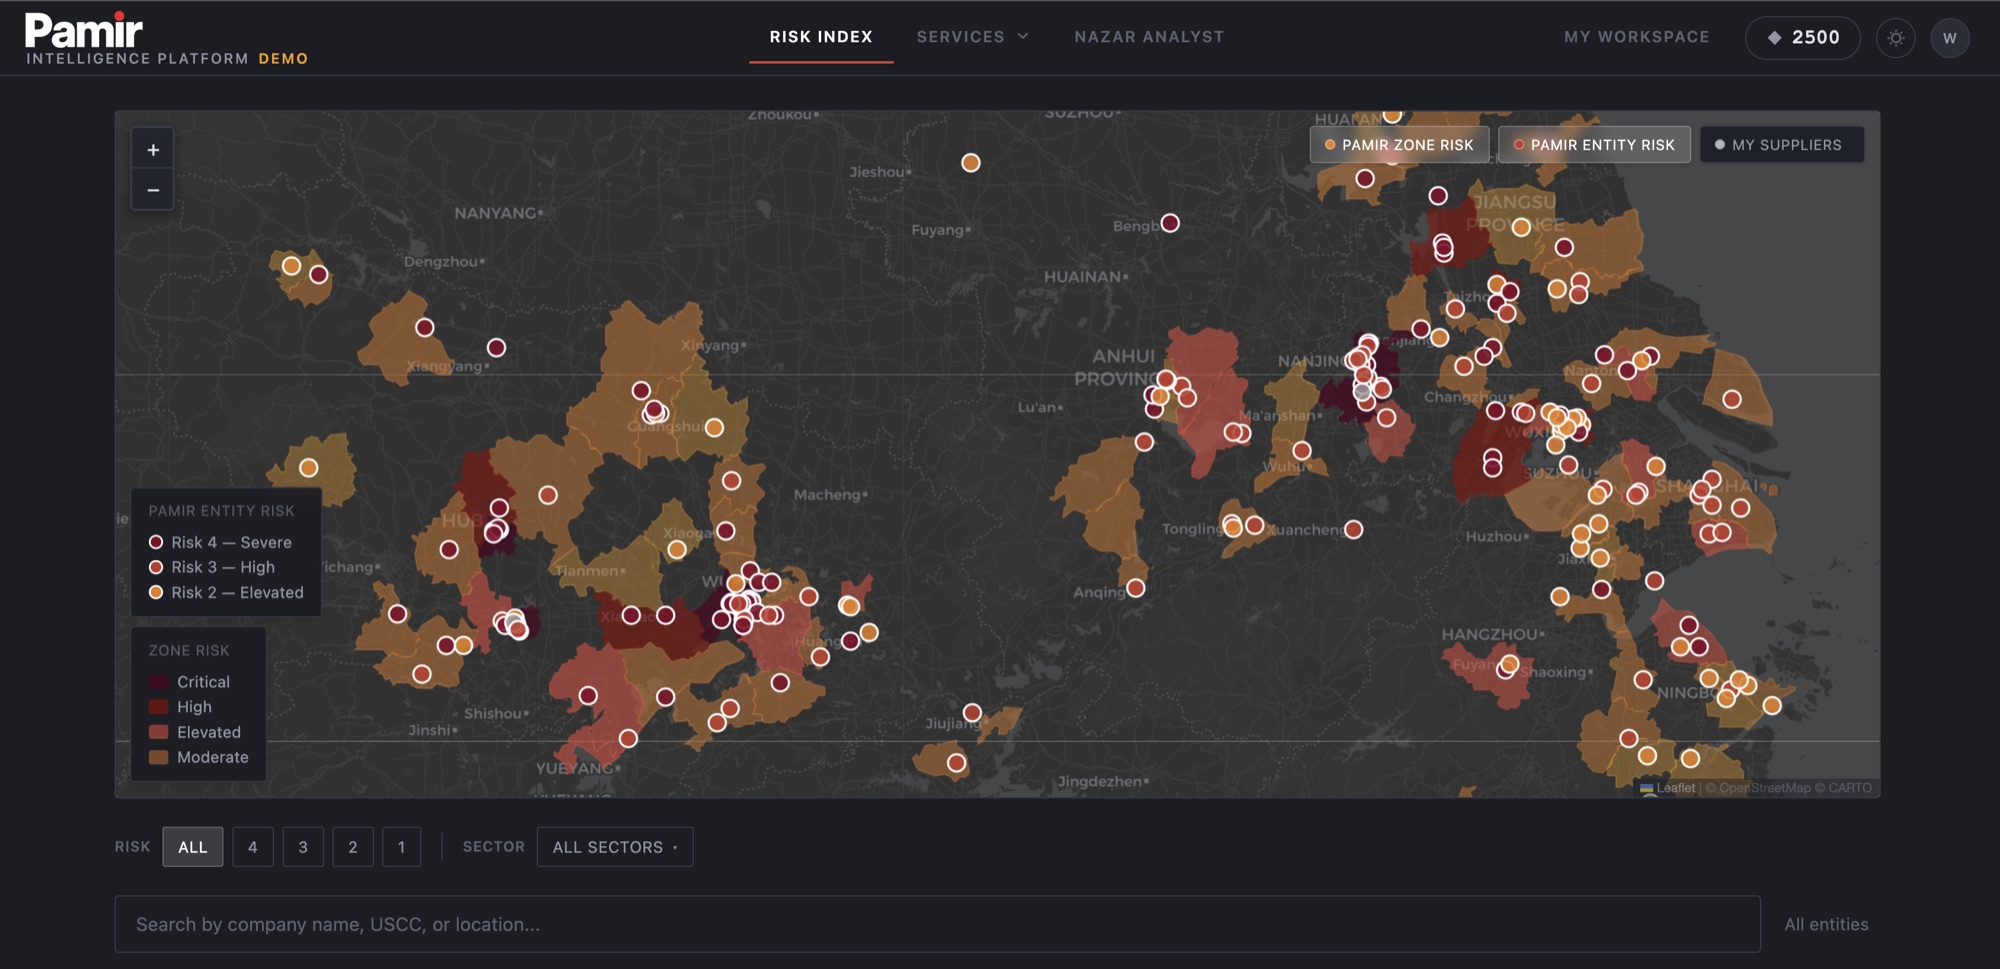The image size is (2000, 969).
Task: Expand the Services menu
Action: pos(972,37)
